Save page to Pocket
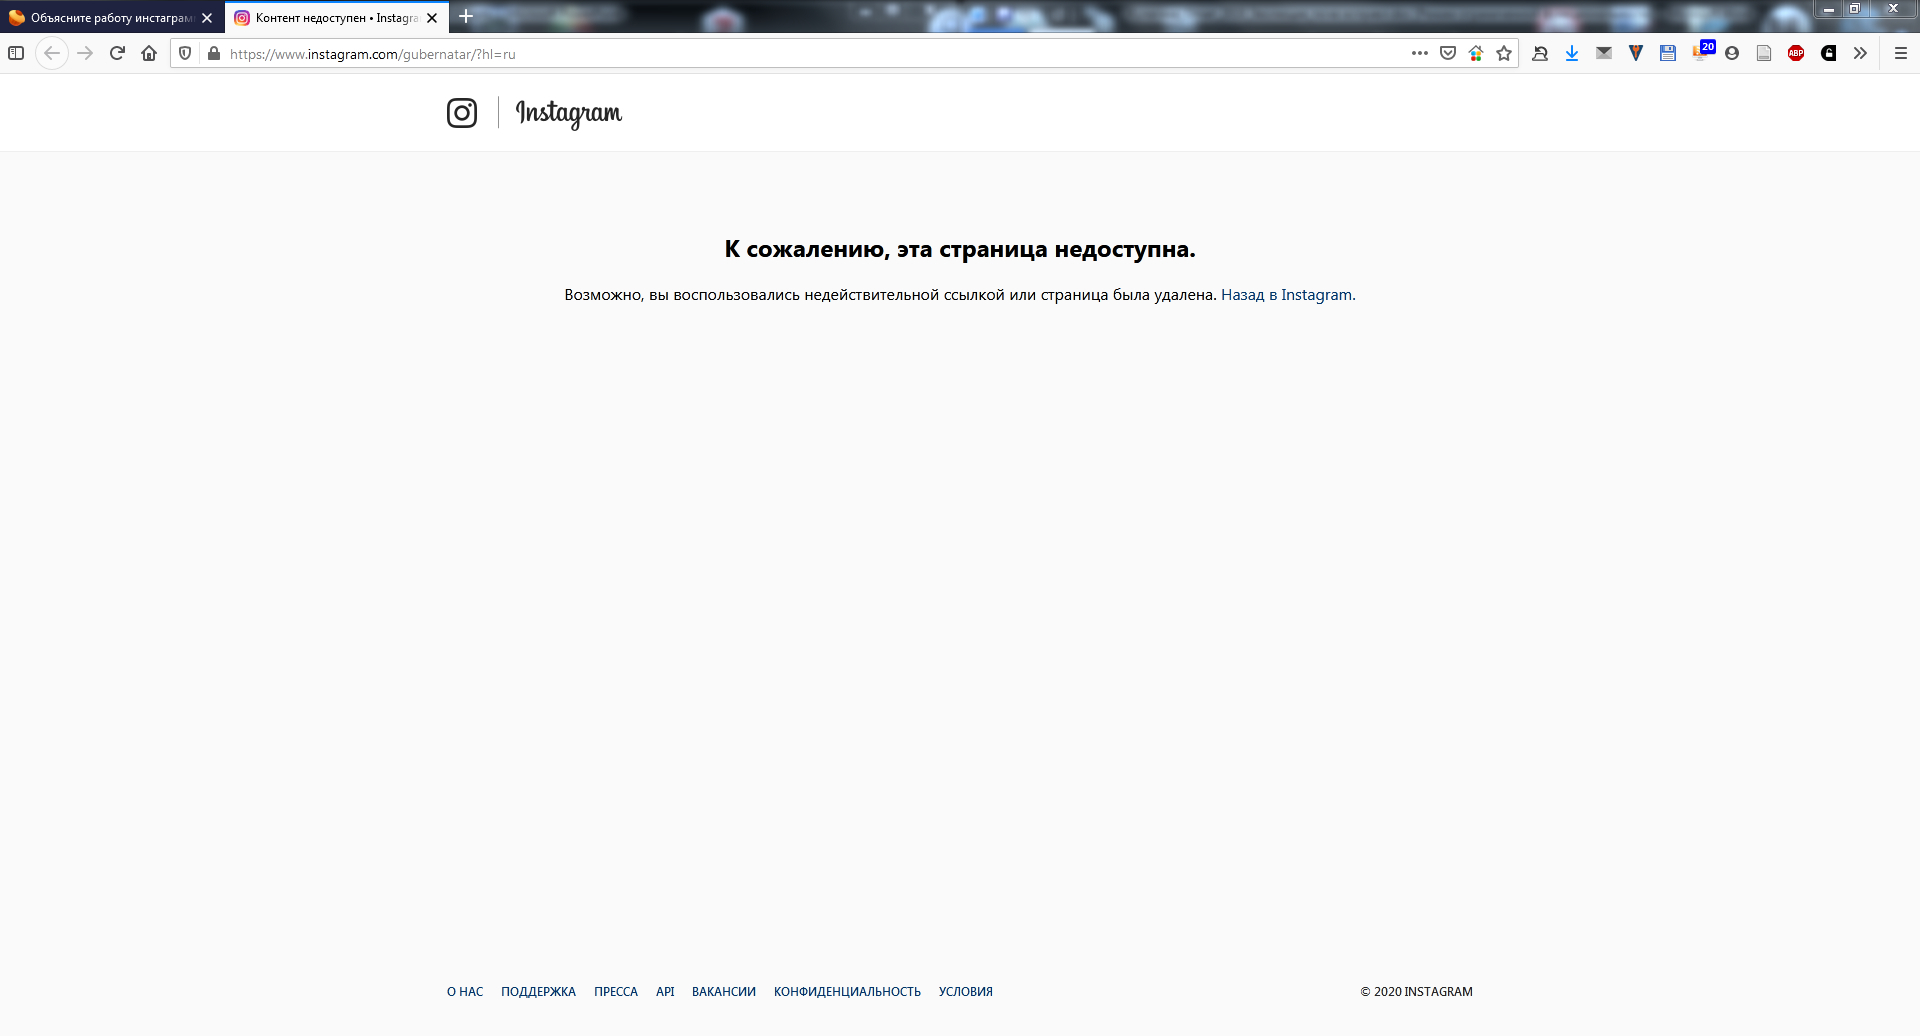 (x=1448, y=53)
